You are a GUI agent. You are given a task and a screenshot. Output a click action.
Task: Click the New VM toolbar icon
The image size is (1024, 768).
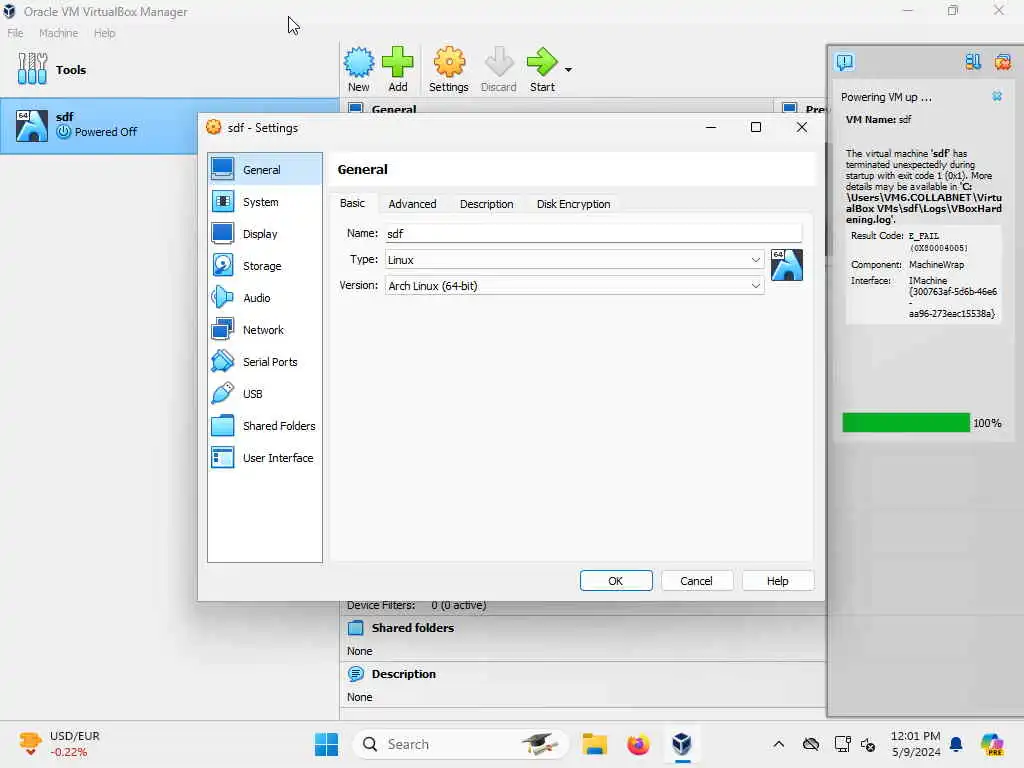click(359, 62)
